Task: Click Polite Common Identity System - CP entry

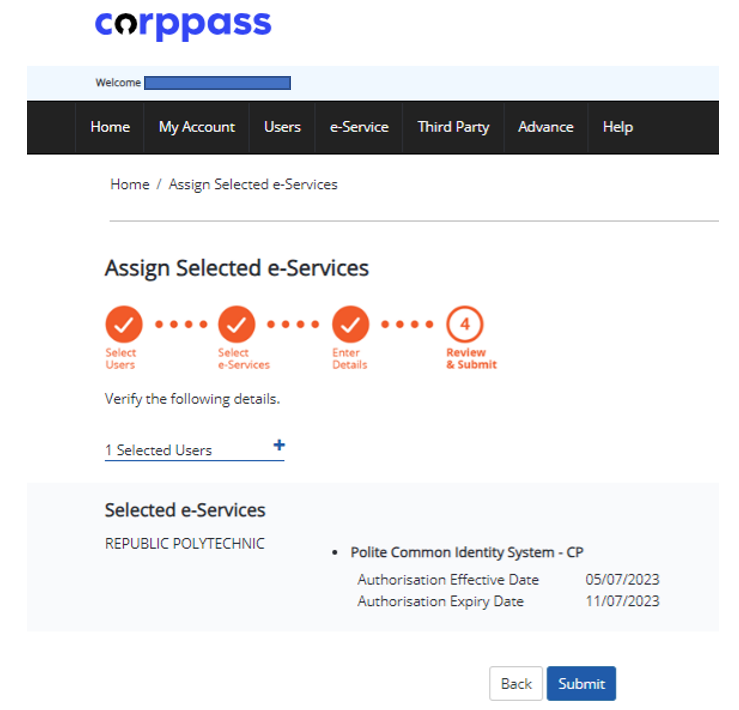Action: [x=467, y=552]
